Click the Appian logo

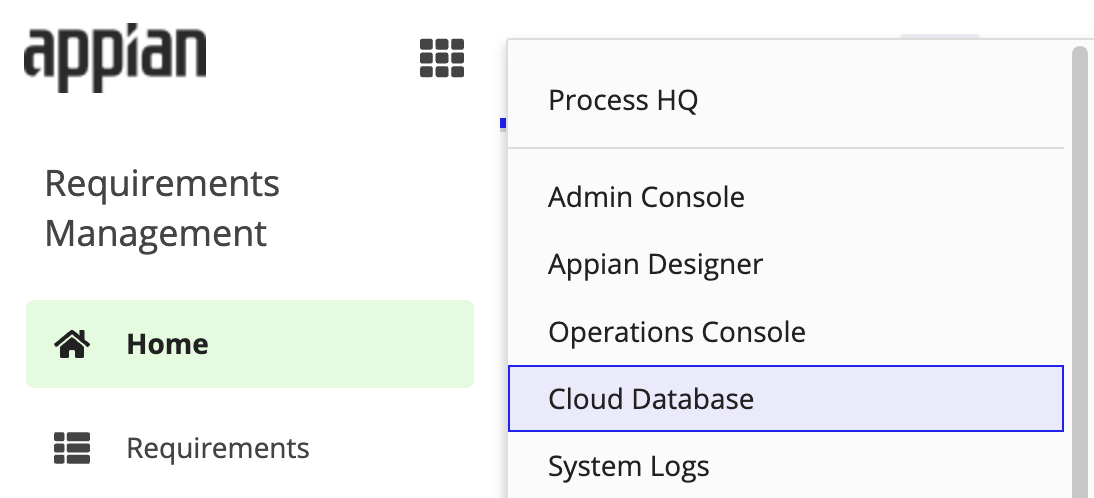click(x=115, y=58)
